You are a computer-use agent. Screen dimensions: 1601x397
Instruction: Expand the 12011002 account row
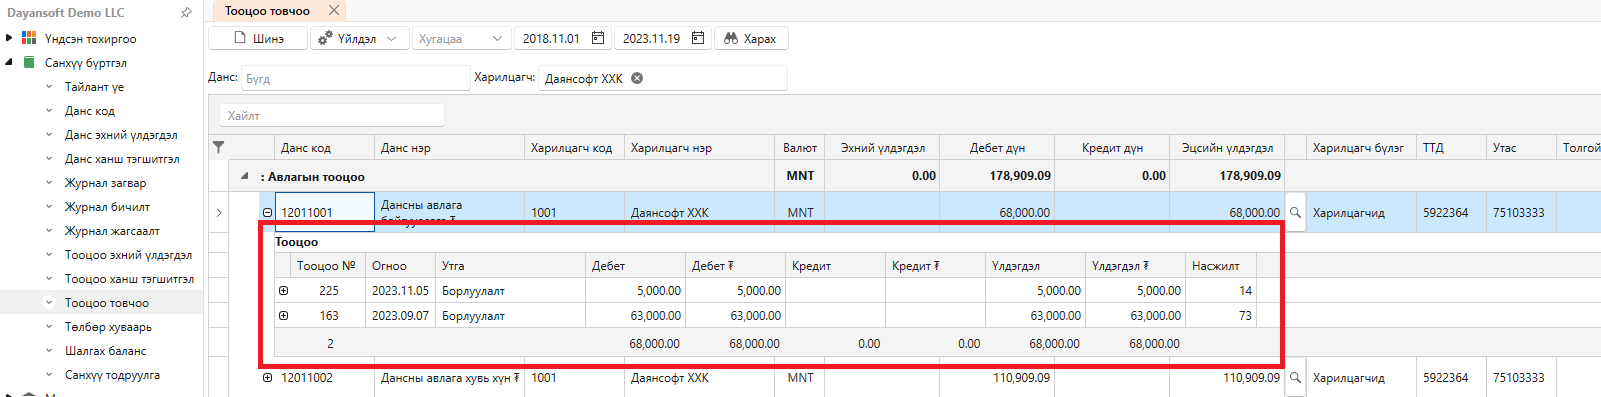click(267, 378)
